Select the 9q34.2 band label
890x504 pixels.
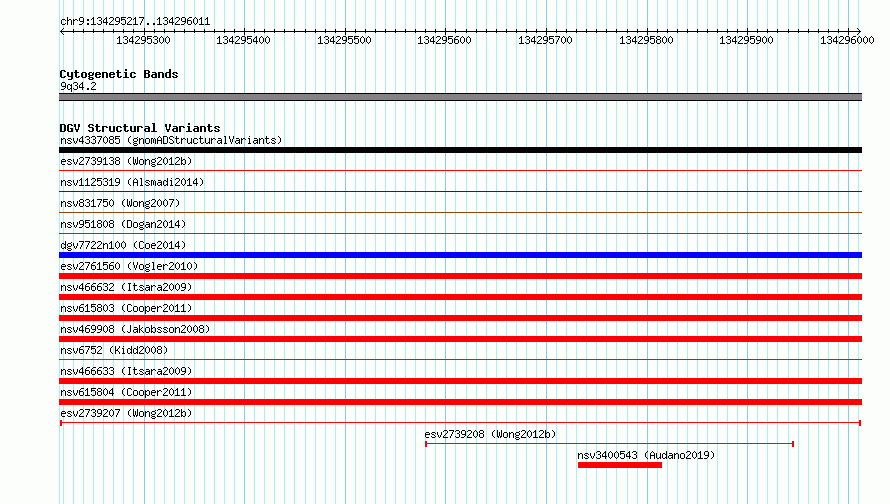click(x=78, y=86)
